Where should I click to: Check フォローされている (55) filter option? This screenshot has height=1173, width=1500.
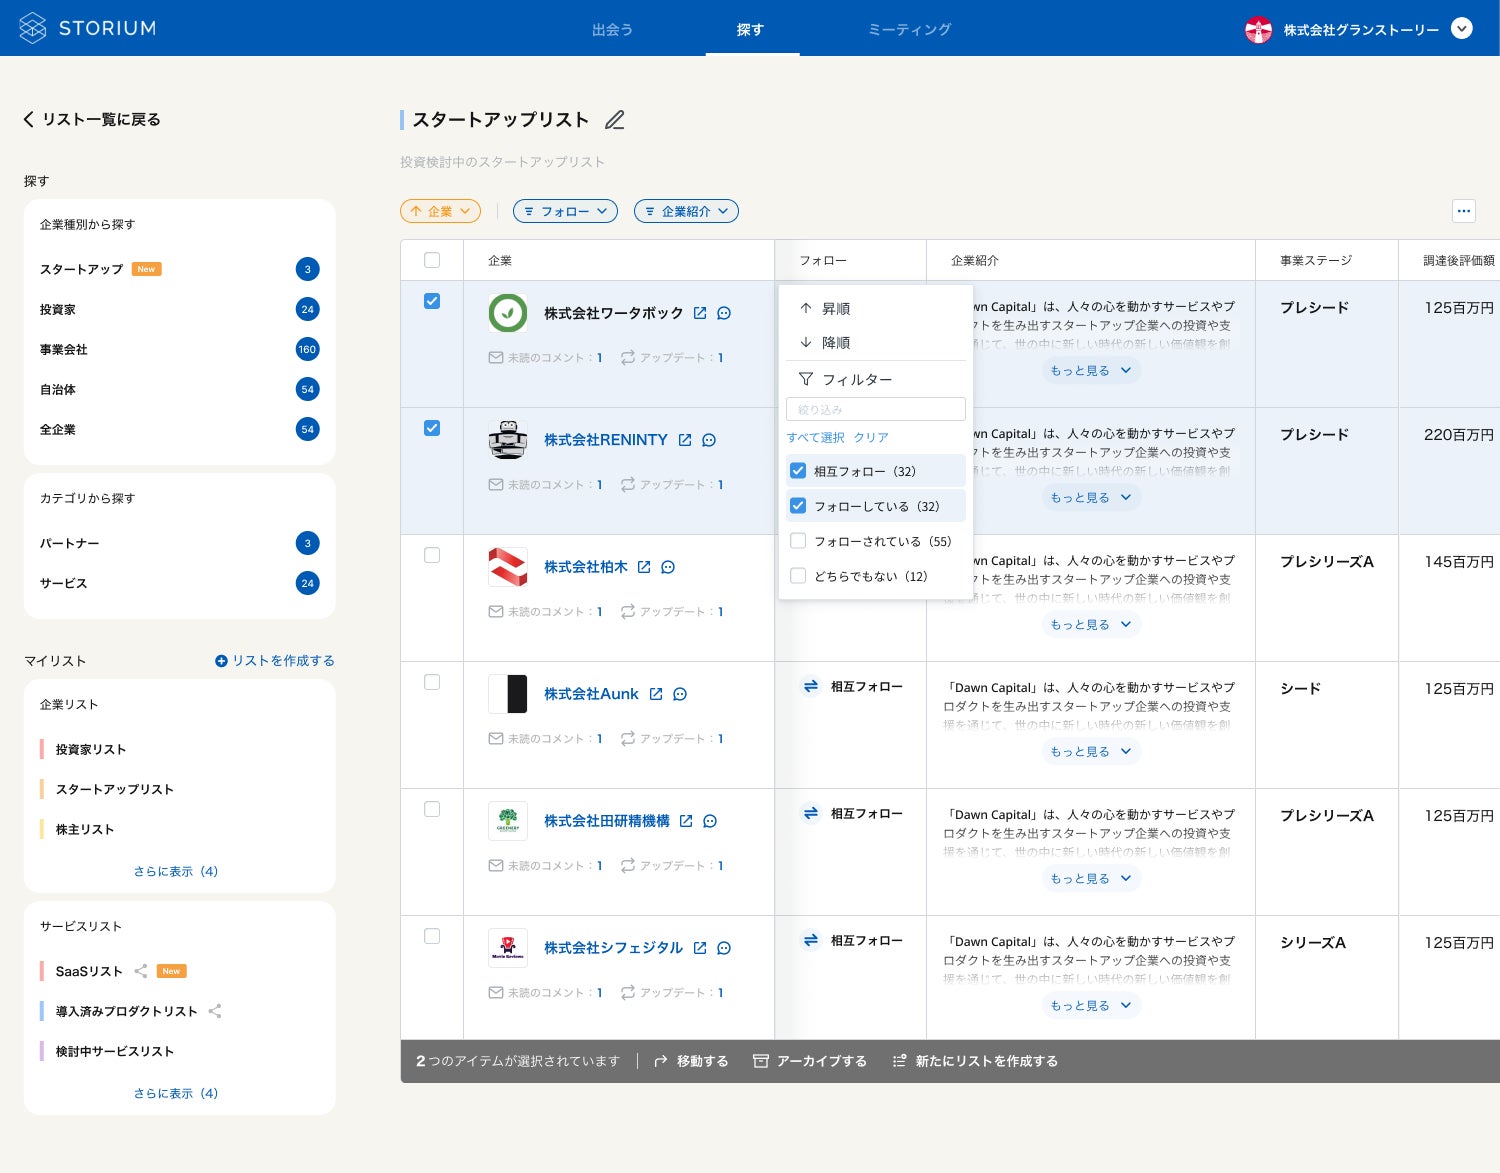click(x=798, y=541)
